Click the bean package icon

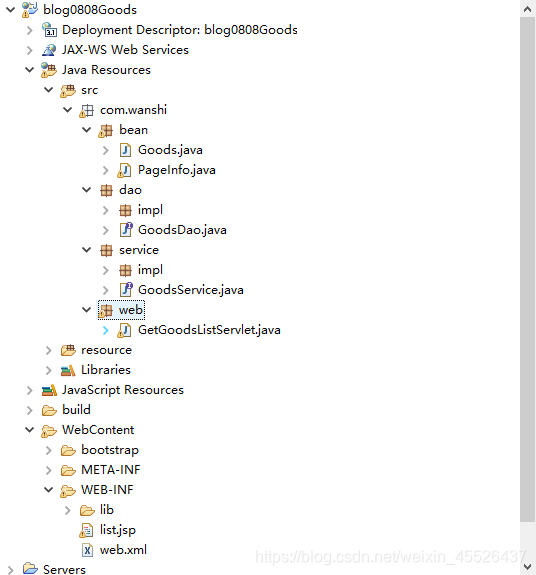click(106, 130)
